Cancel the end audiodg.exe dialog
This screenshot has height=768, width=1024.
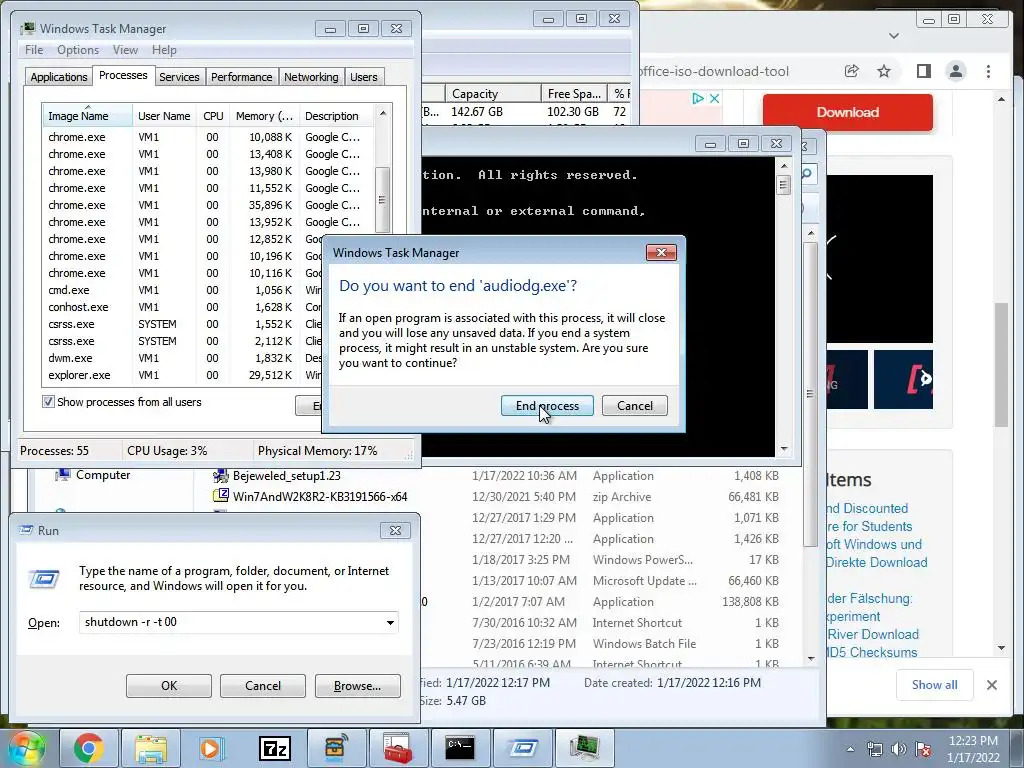(635, 406)
